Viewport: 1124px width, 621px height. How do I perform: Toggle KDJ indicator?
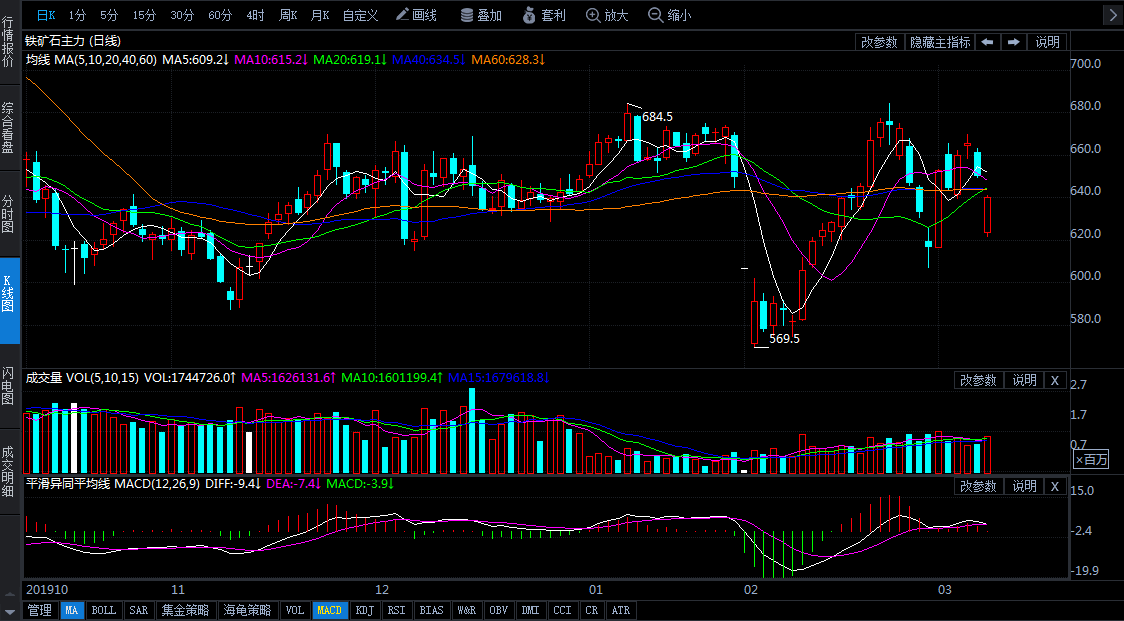point(365,610)
